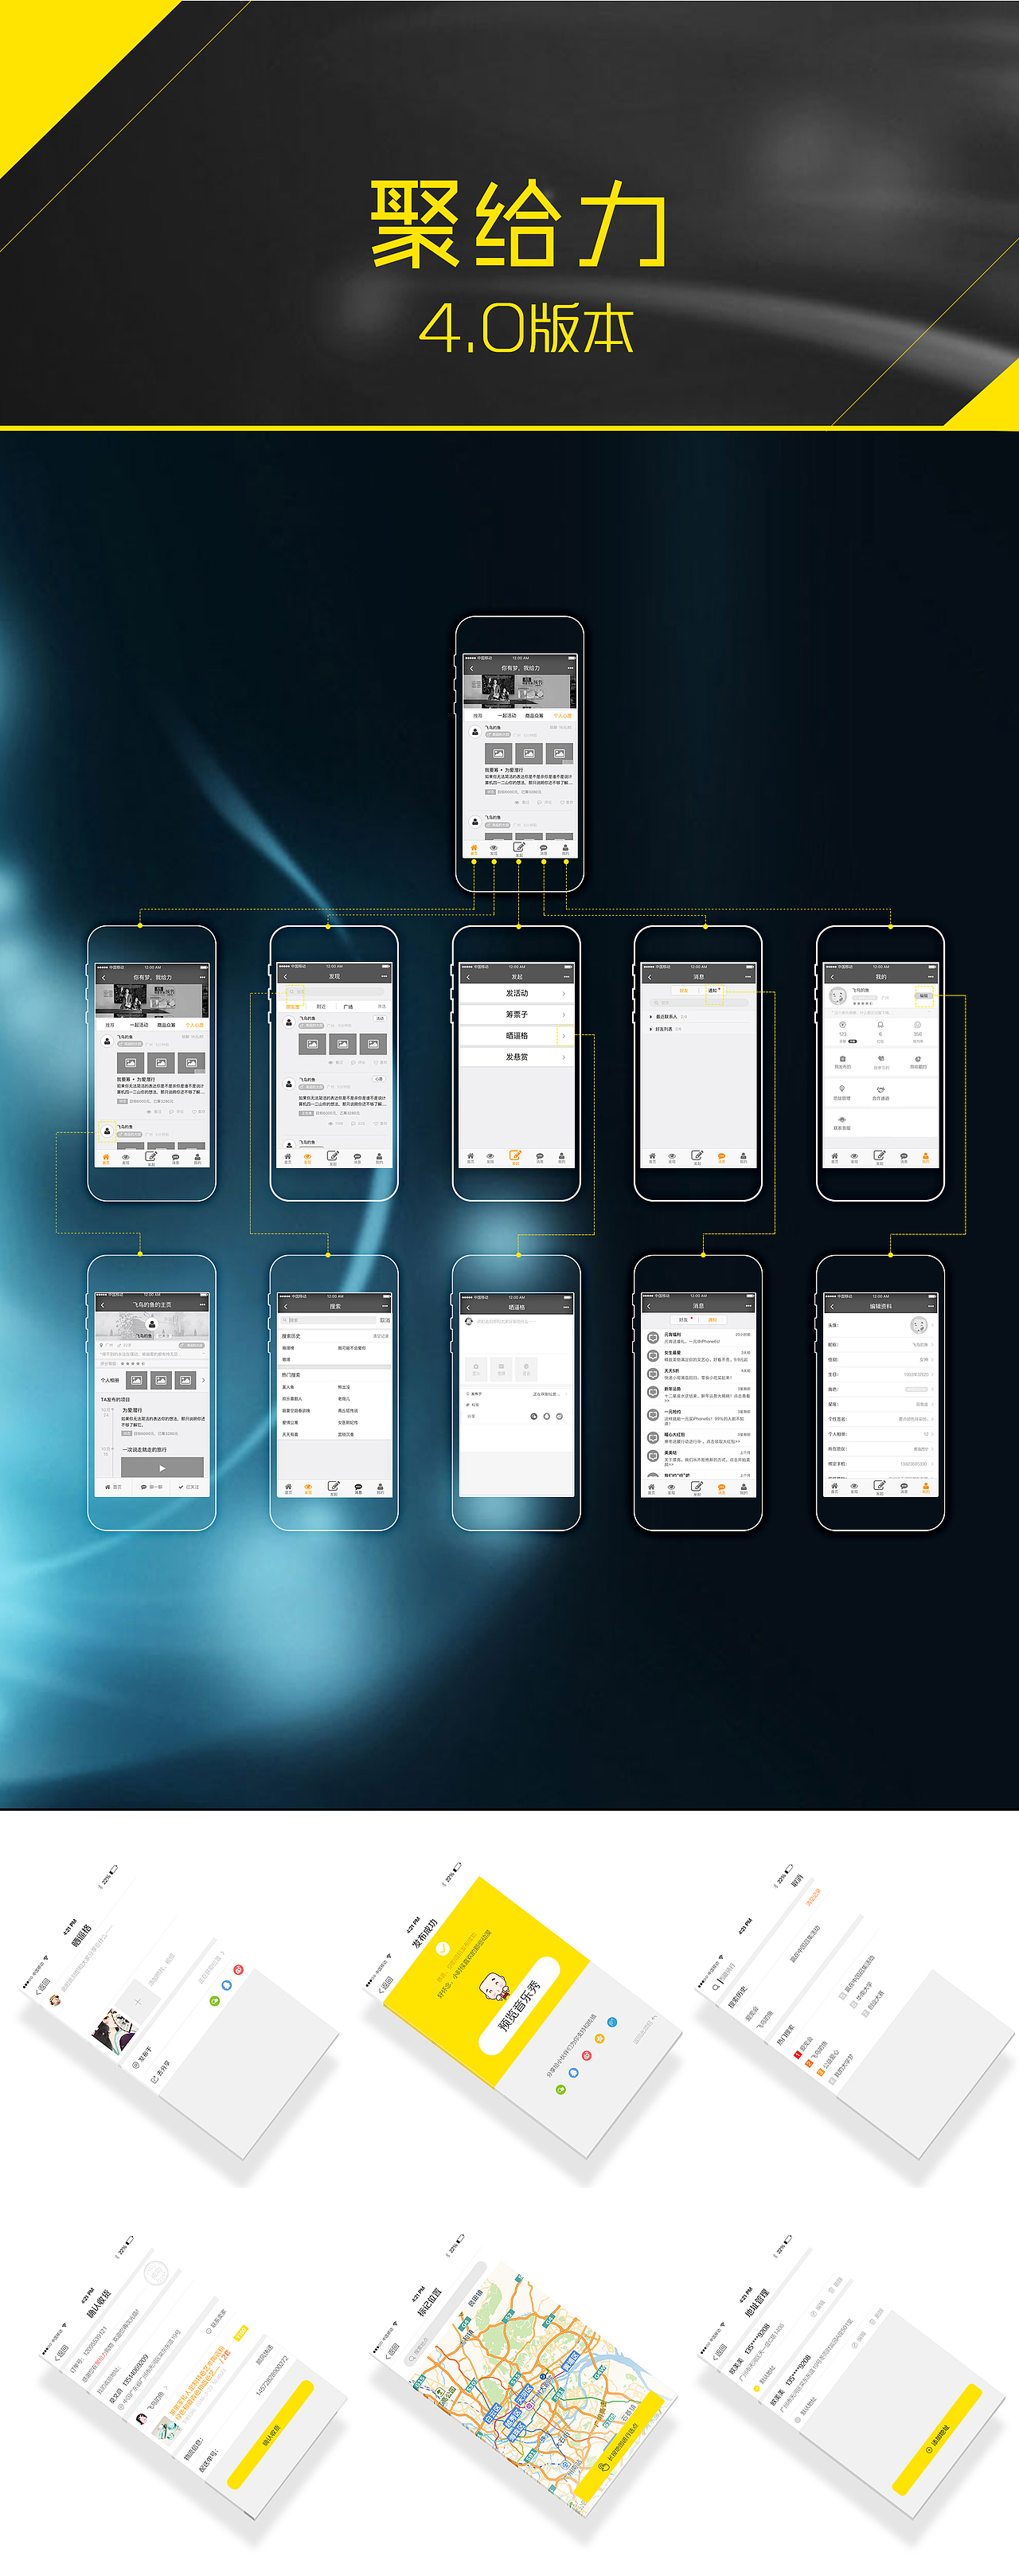This screenshot has width=1019, height=2576.
Task: Tap 消息 chat icon on 我的 screen
Action: point(903,1158)
